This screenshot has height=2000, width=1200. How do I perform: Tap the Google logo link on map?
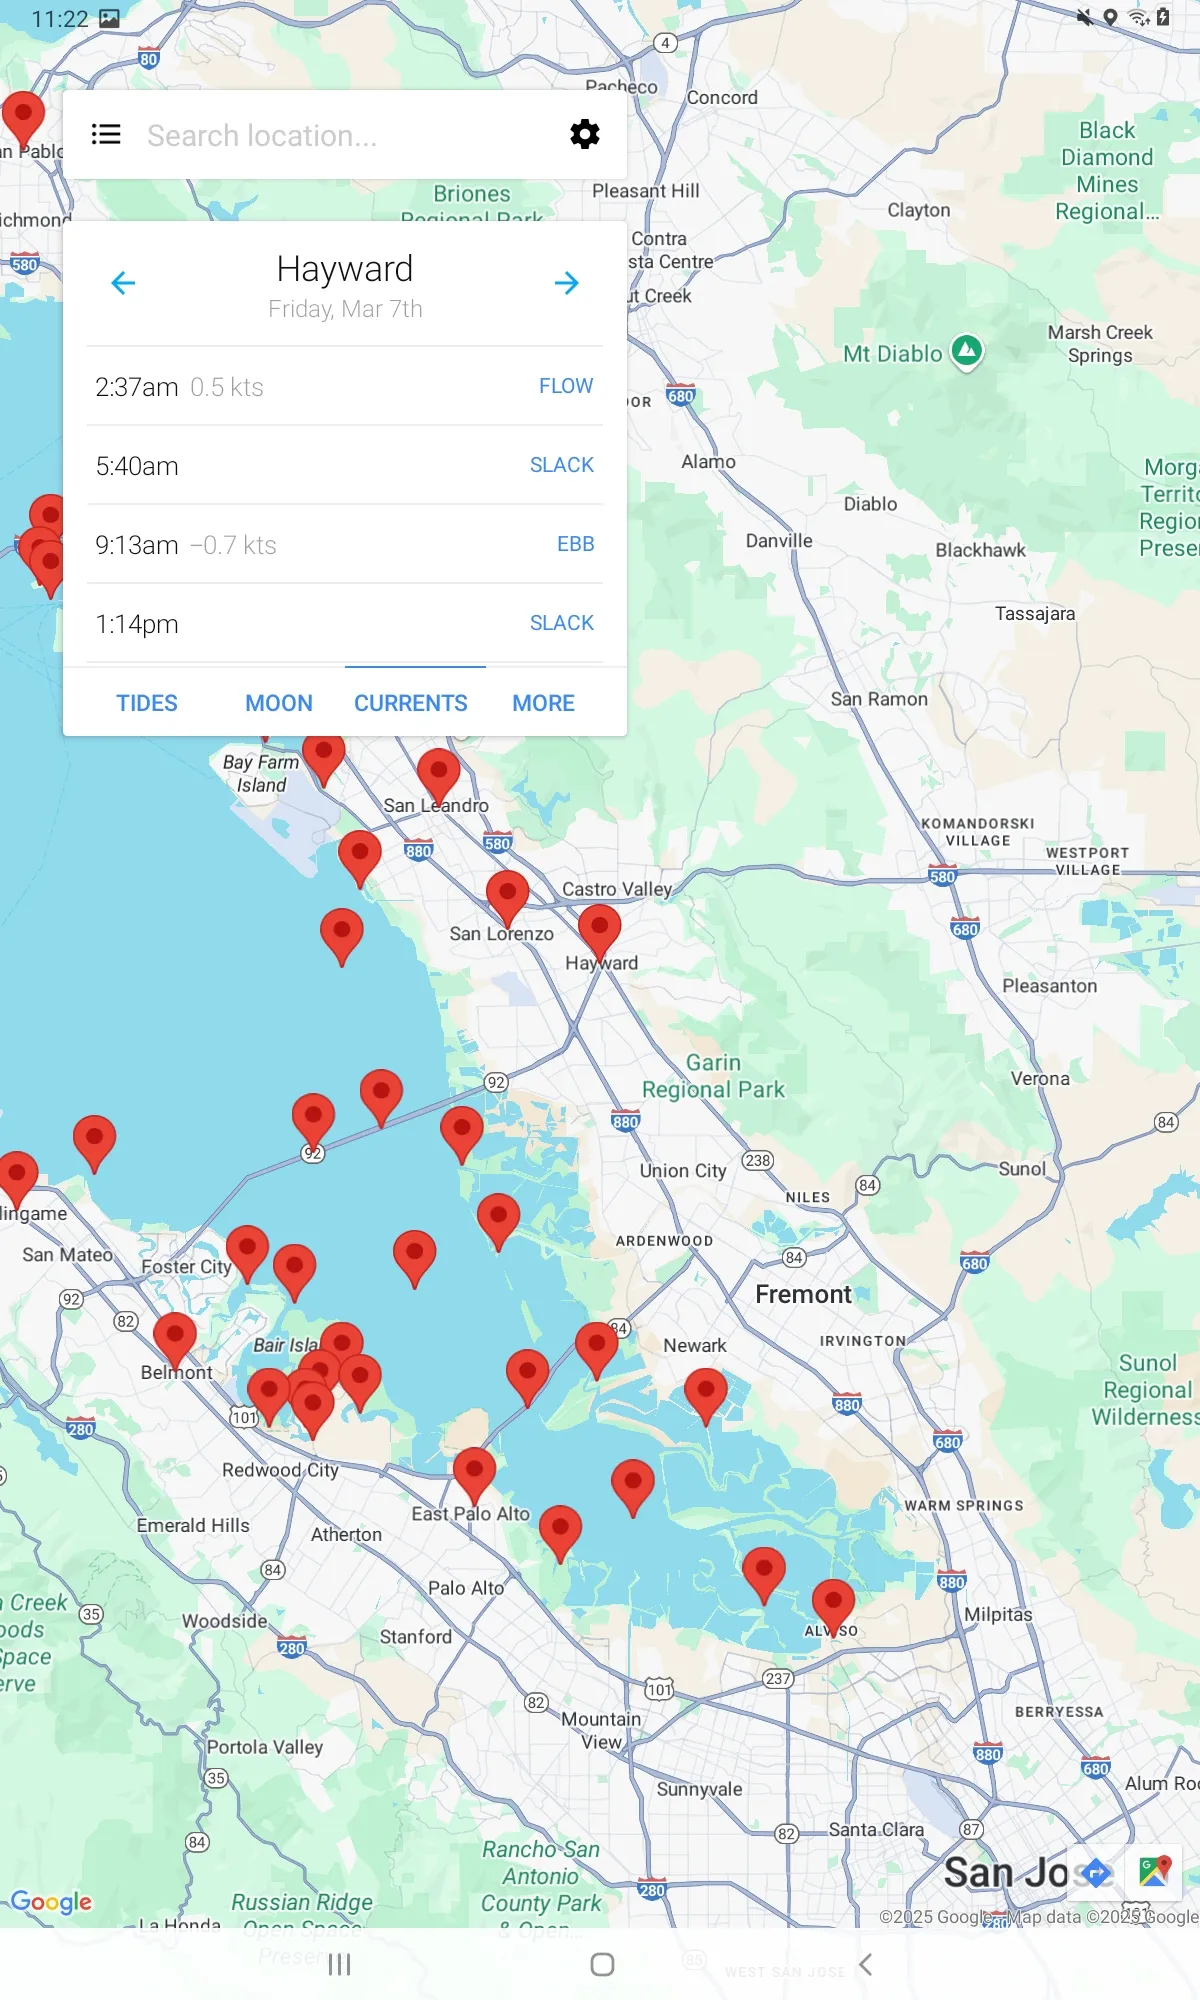pos(51,1901)
